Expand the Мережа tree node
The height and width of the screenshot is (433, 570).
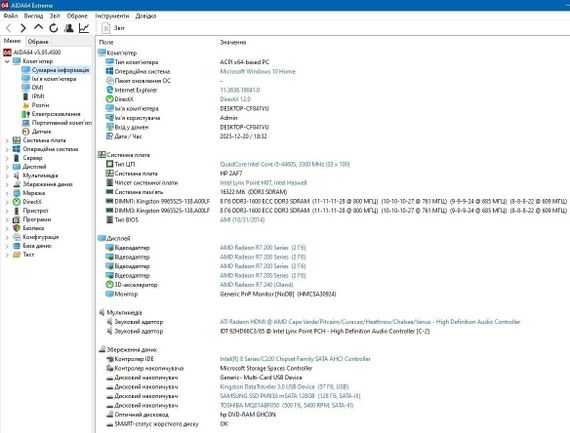tap(7, 193)
